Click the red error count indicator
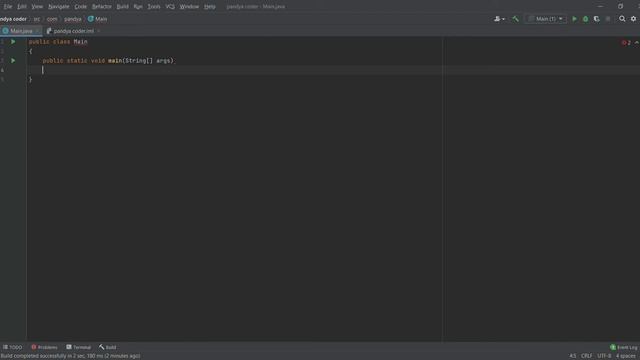 [626, 42]
